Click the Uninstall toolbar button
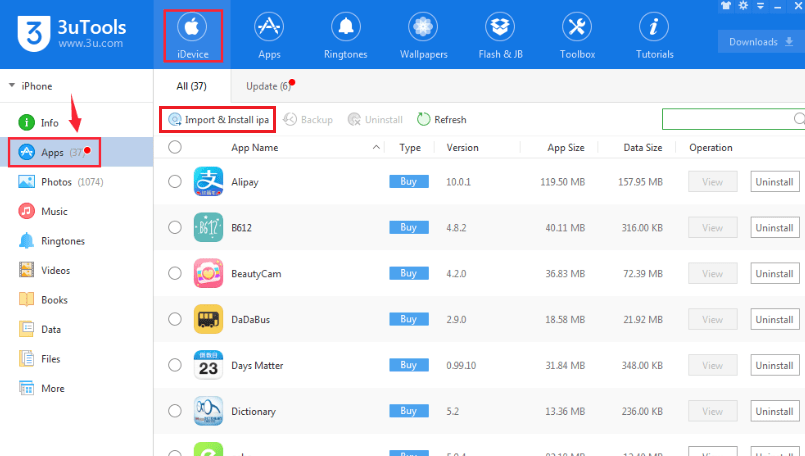 click(x=375, y=120)
